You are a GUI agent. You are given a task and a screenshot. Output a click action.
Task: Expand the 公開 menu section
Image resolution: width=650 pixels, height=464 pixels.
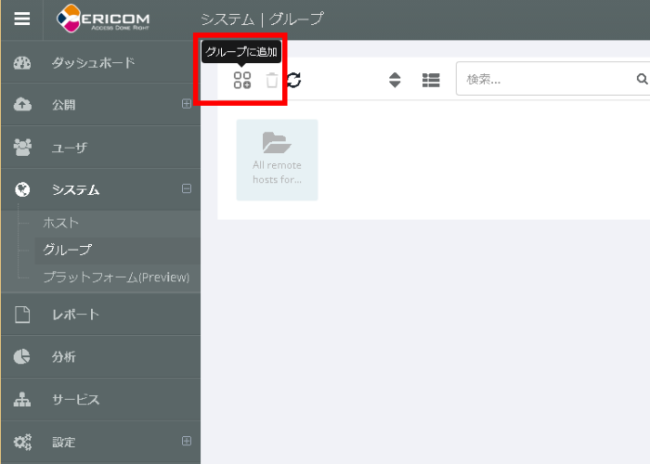186,105
